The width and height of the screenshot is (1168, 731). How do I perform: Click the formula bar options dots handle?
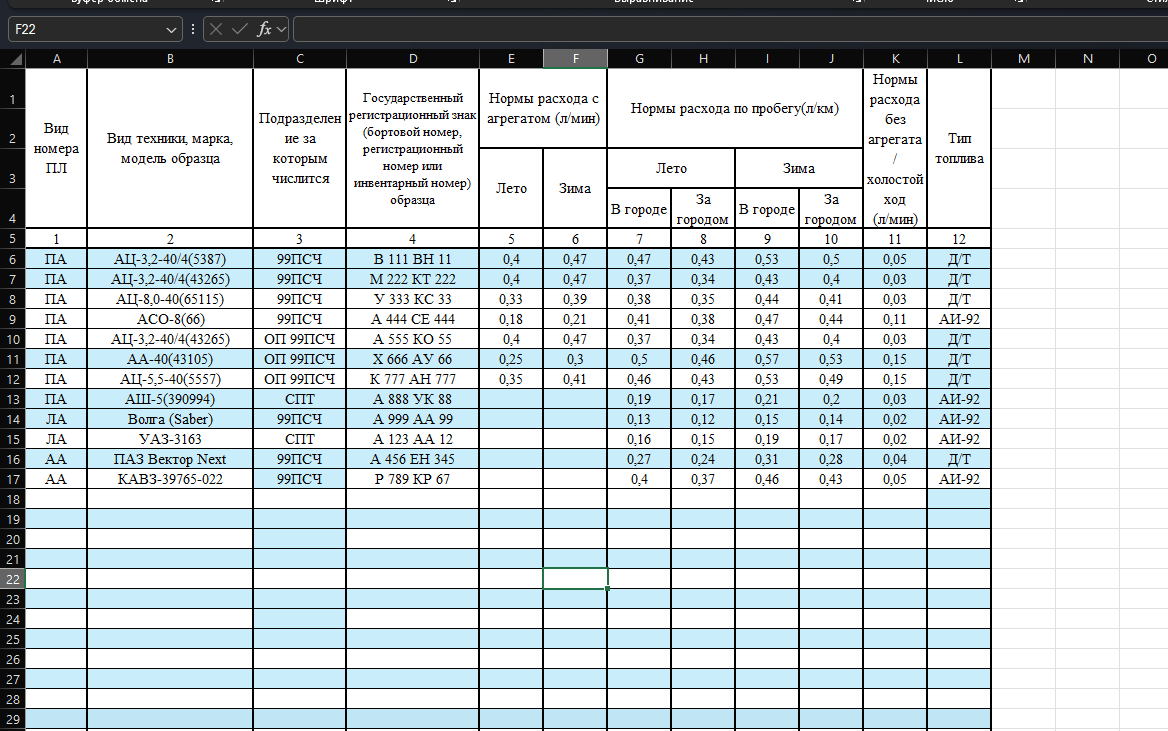tap(193, 29)
